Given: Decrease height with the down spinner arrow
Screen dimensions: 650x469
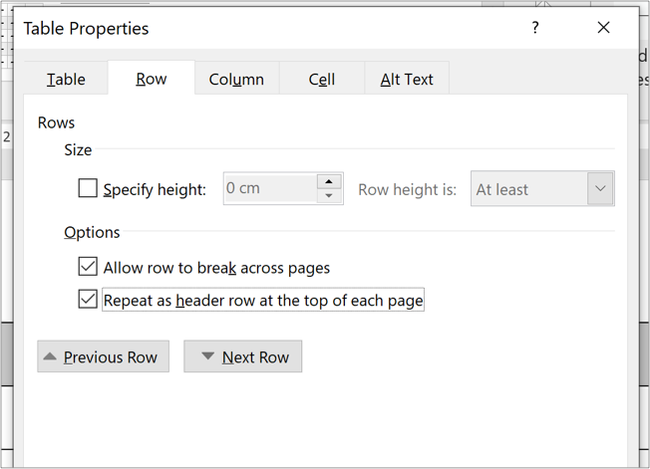Looking at the screenshot, I should tap(329, 196).
